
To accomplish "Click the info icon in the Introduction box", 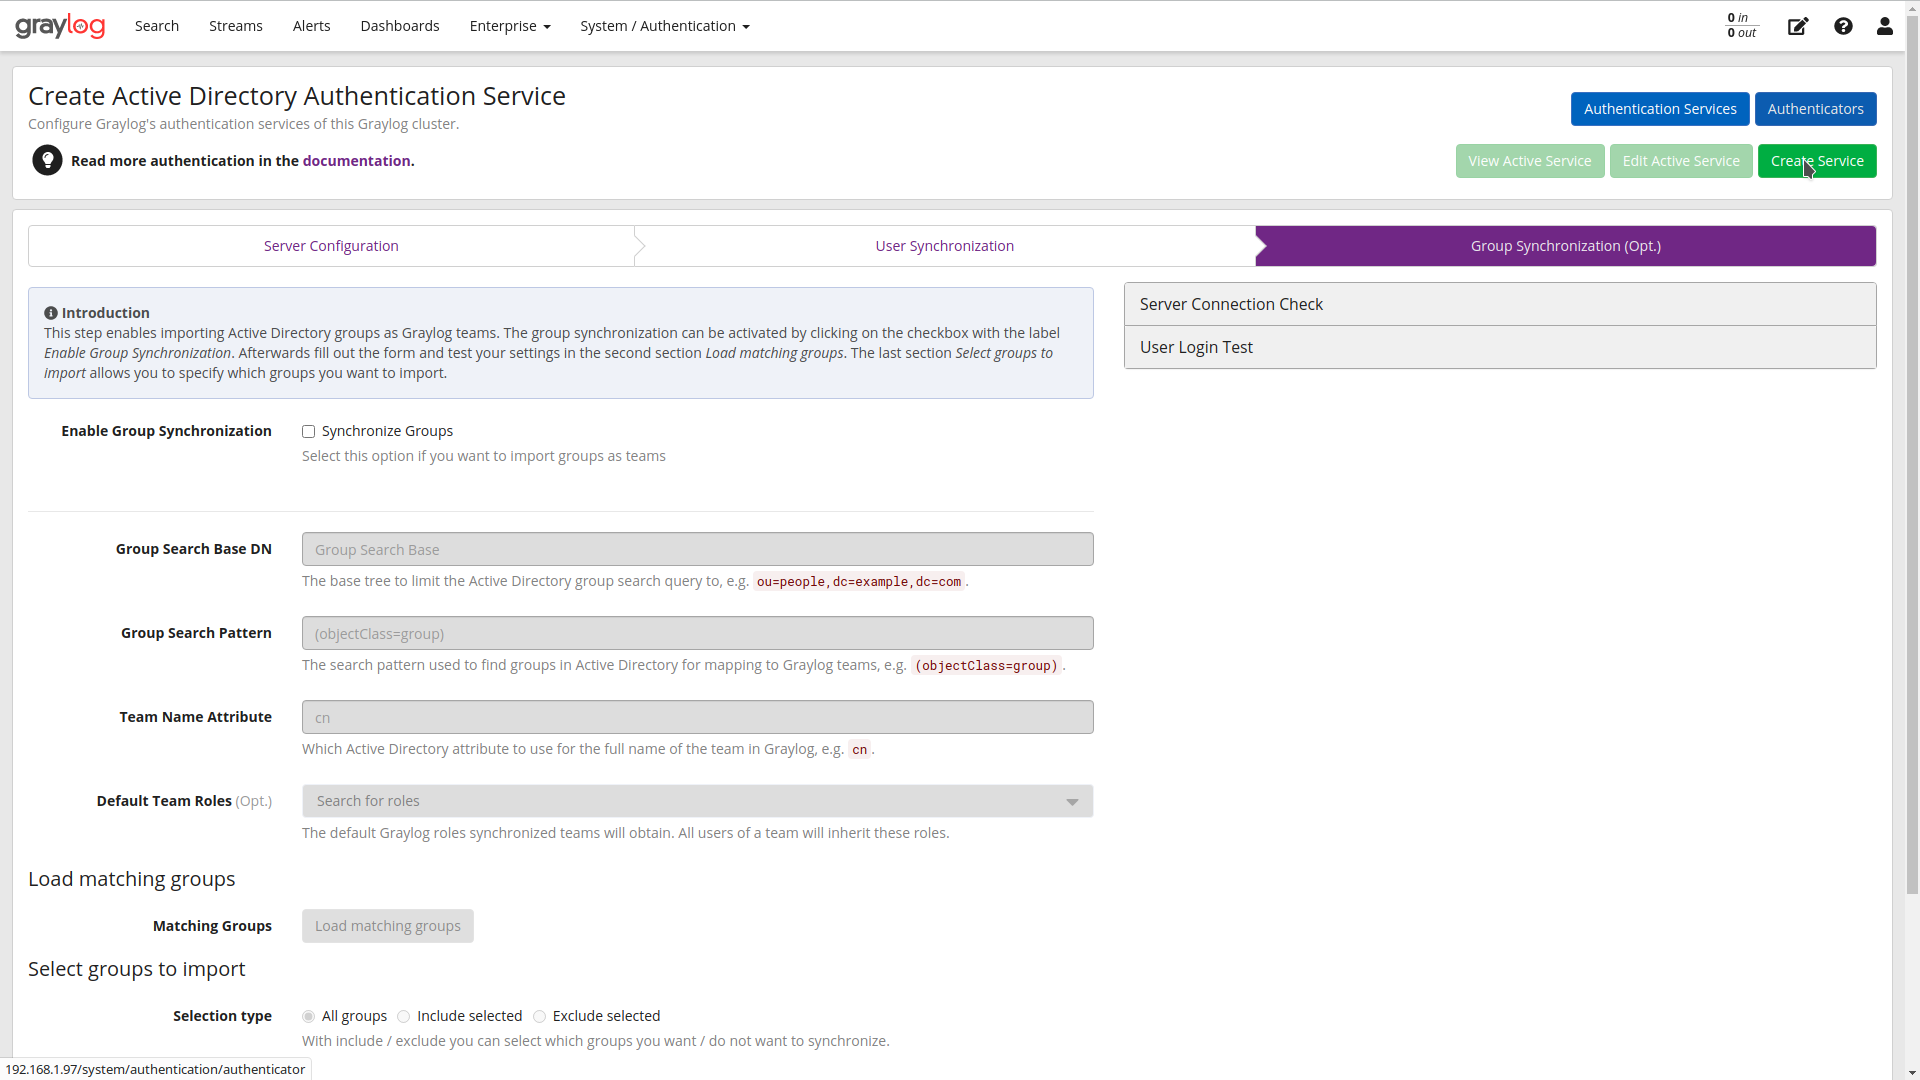I will point(52,312).
